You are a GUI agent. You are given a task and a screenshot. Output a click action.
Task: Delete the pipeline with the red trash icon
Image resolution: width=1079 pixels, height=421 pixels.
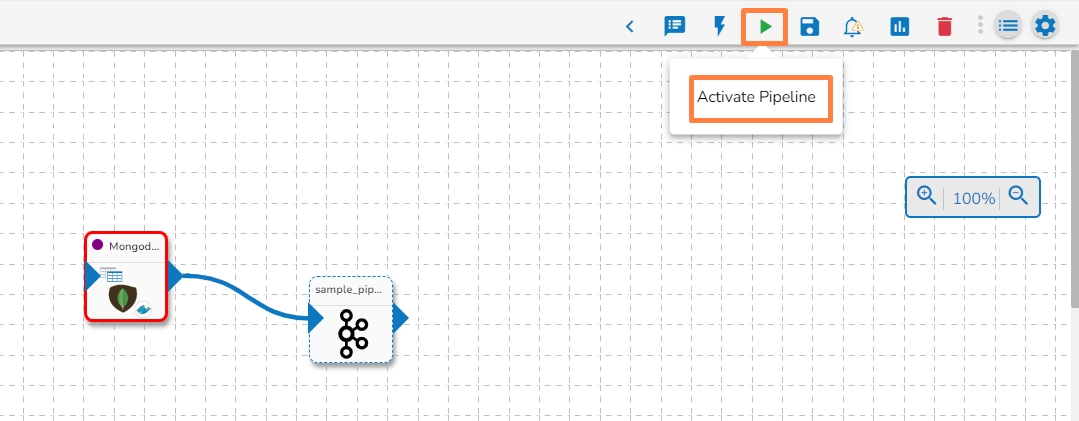click(945, 27)
